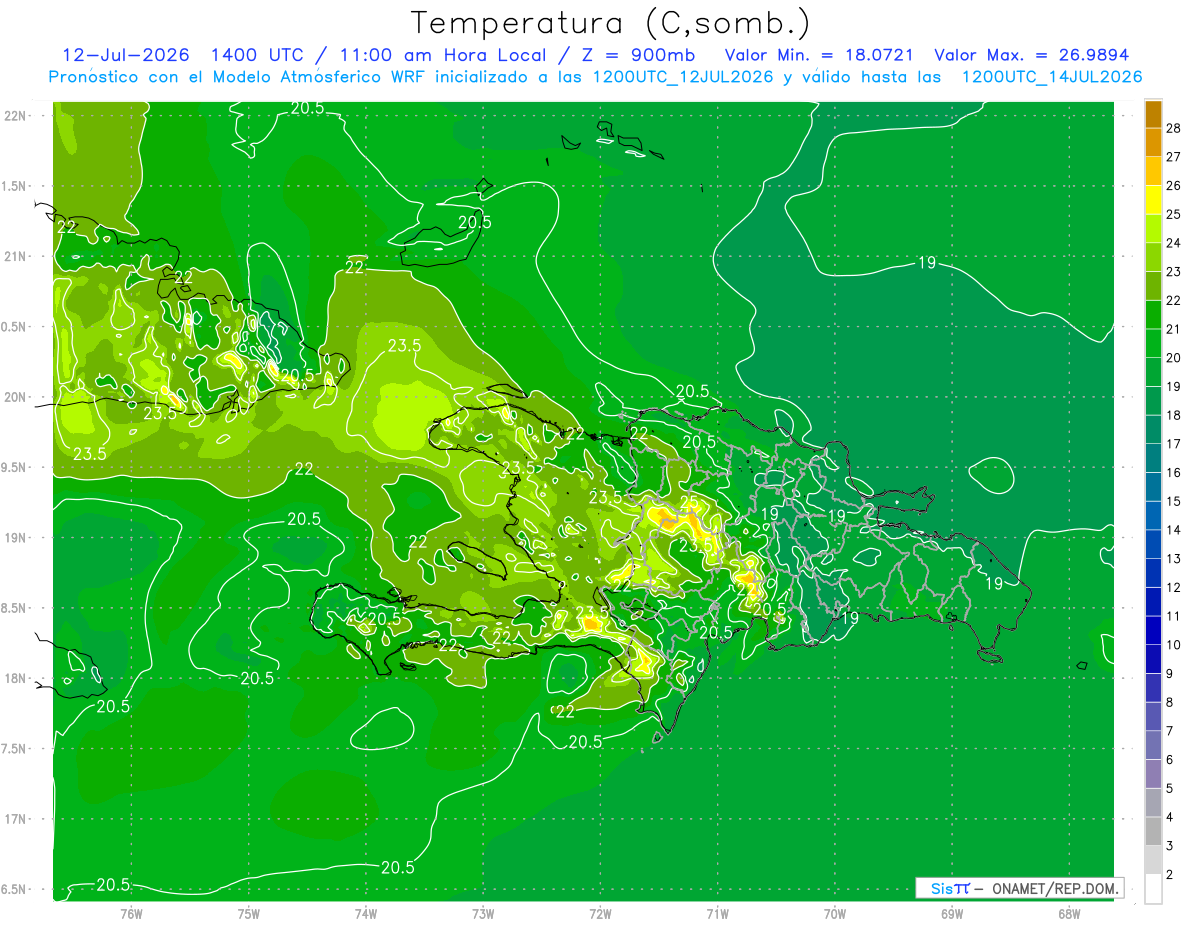The image size is (1200, 927).
Task: Click the orange 28 degree legend swatch
Action: tap(1153, 115)
